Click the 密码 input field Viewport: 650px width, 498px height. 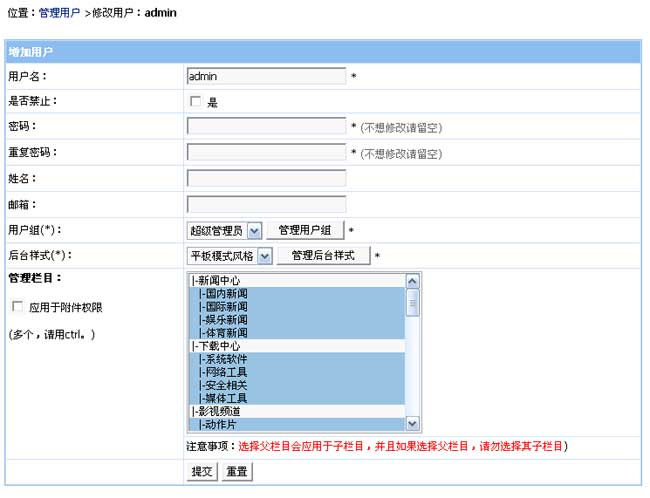click(266, 127)
